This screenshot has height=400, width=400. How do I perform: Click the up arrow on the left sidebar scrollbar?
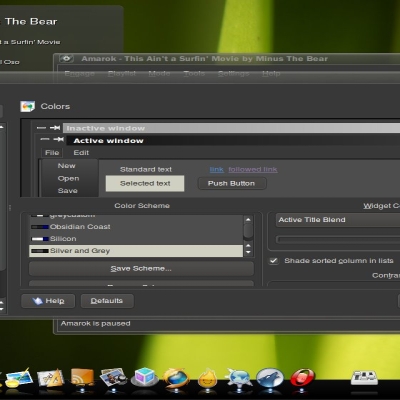click(1, 127)
